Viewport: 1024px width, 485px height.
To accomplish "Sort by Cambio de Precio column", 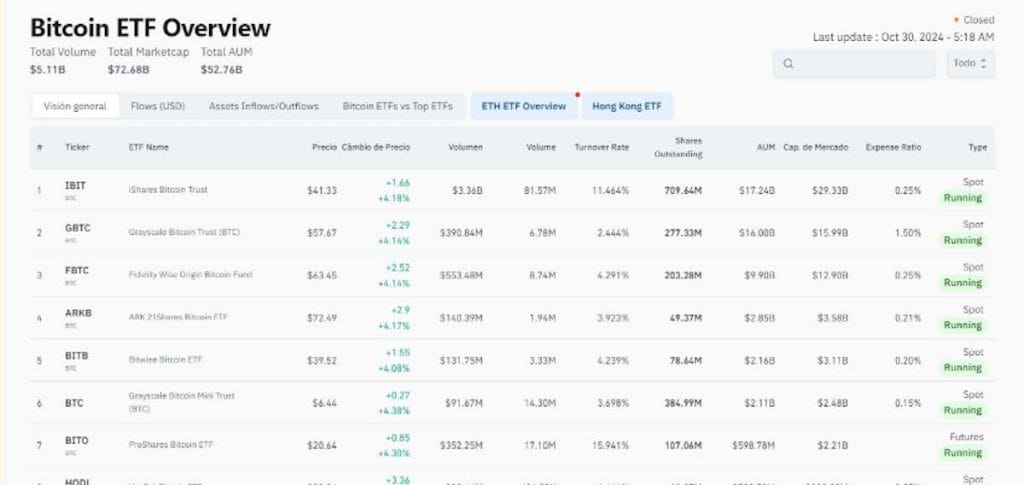I will (x=376, y=148).
